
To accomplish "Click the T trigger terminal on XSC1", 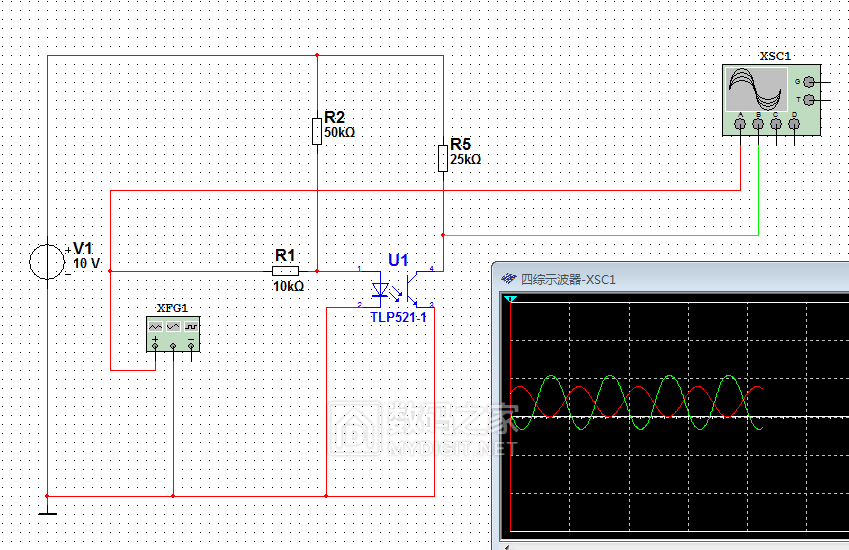I will (808, 100).
